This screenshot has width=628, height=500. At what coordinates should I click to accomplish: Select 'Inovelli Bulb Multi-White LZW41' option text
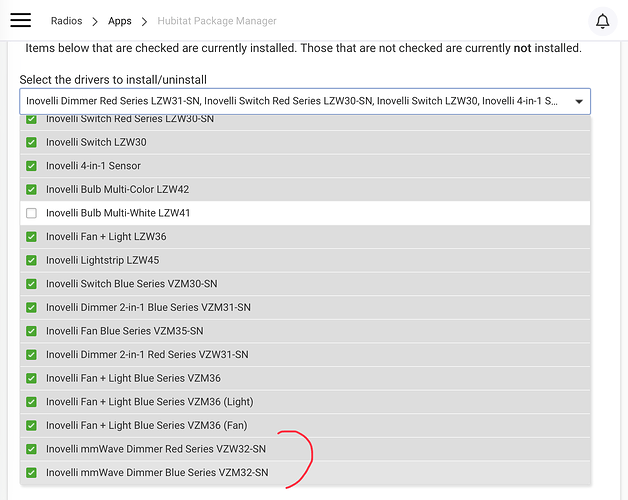tap(118, 213)
